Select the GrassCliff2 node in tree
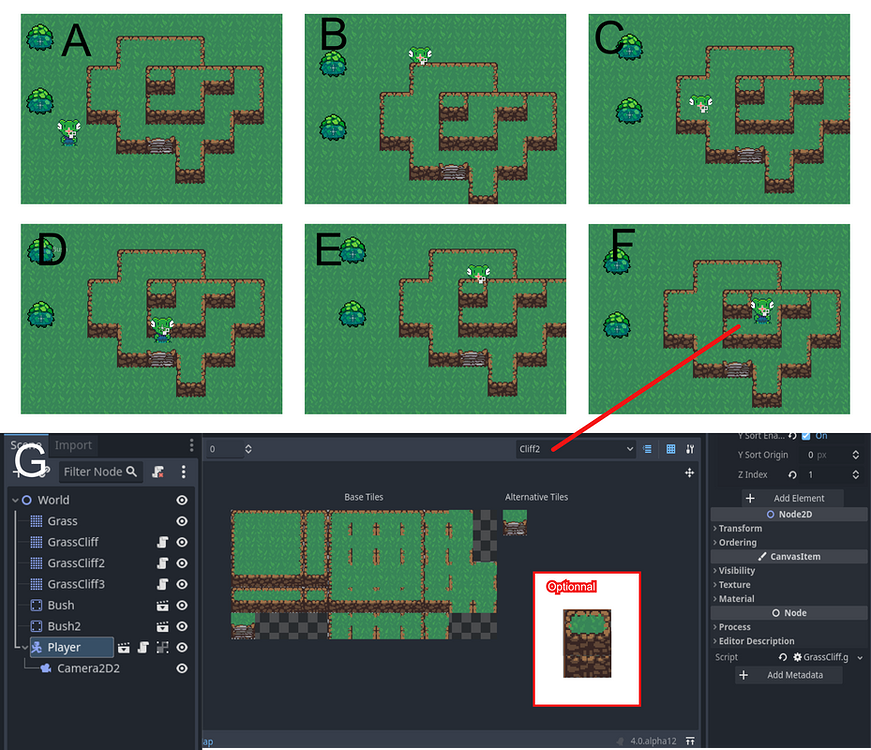This screenshot has height=750, width=871. pyautogui.click(x=76, y=563)
